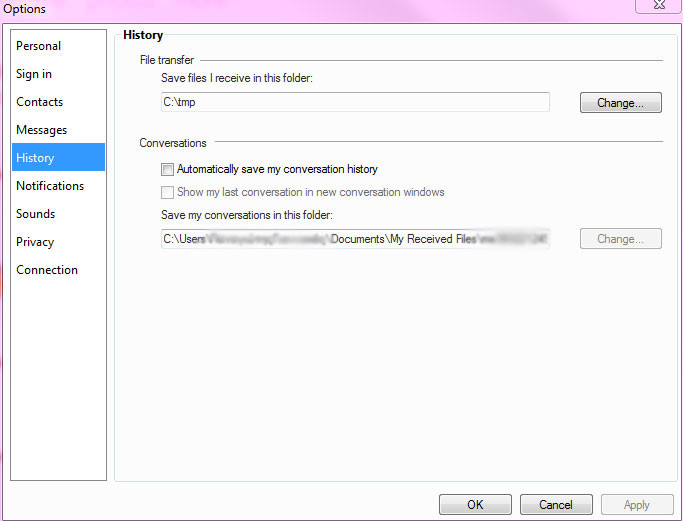Viewport: 683px width, 521px height.
Task: Switch to the Connection settings
Action: 47,270
